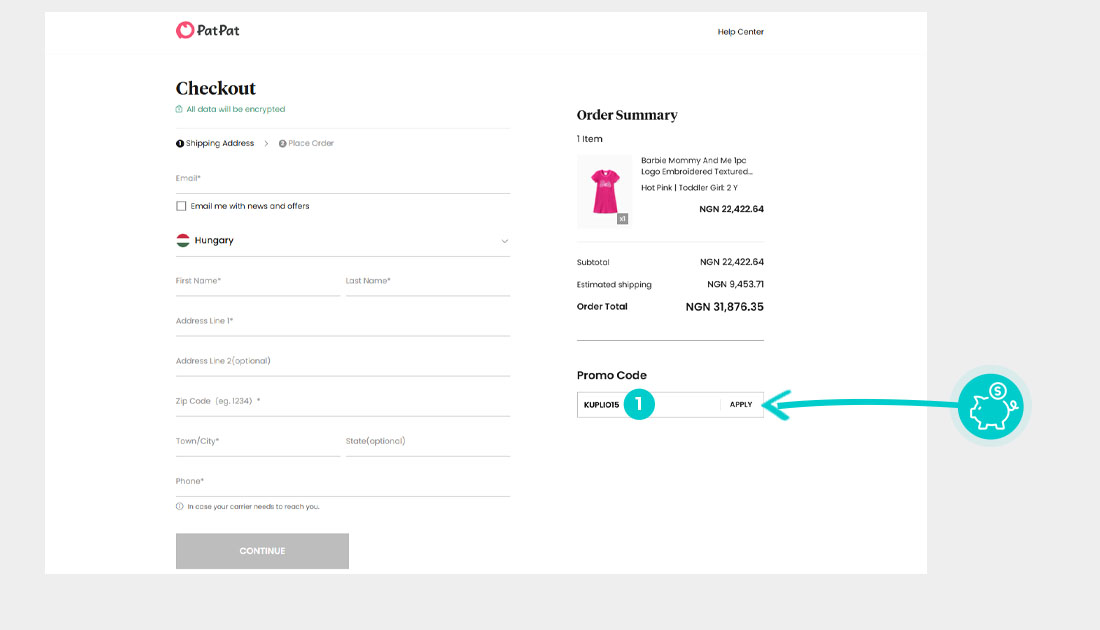Focus the Email input field

(x=342, y=179)
